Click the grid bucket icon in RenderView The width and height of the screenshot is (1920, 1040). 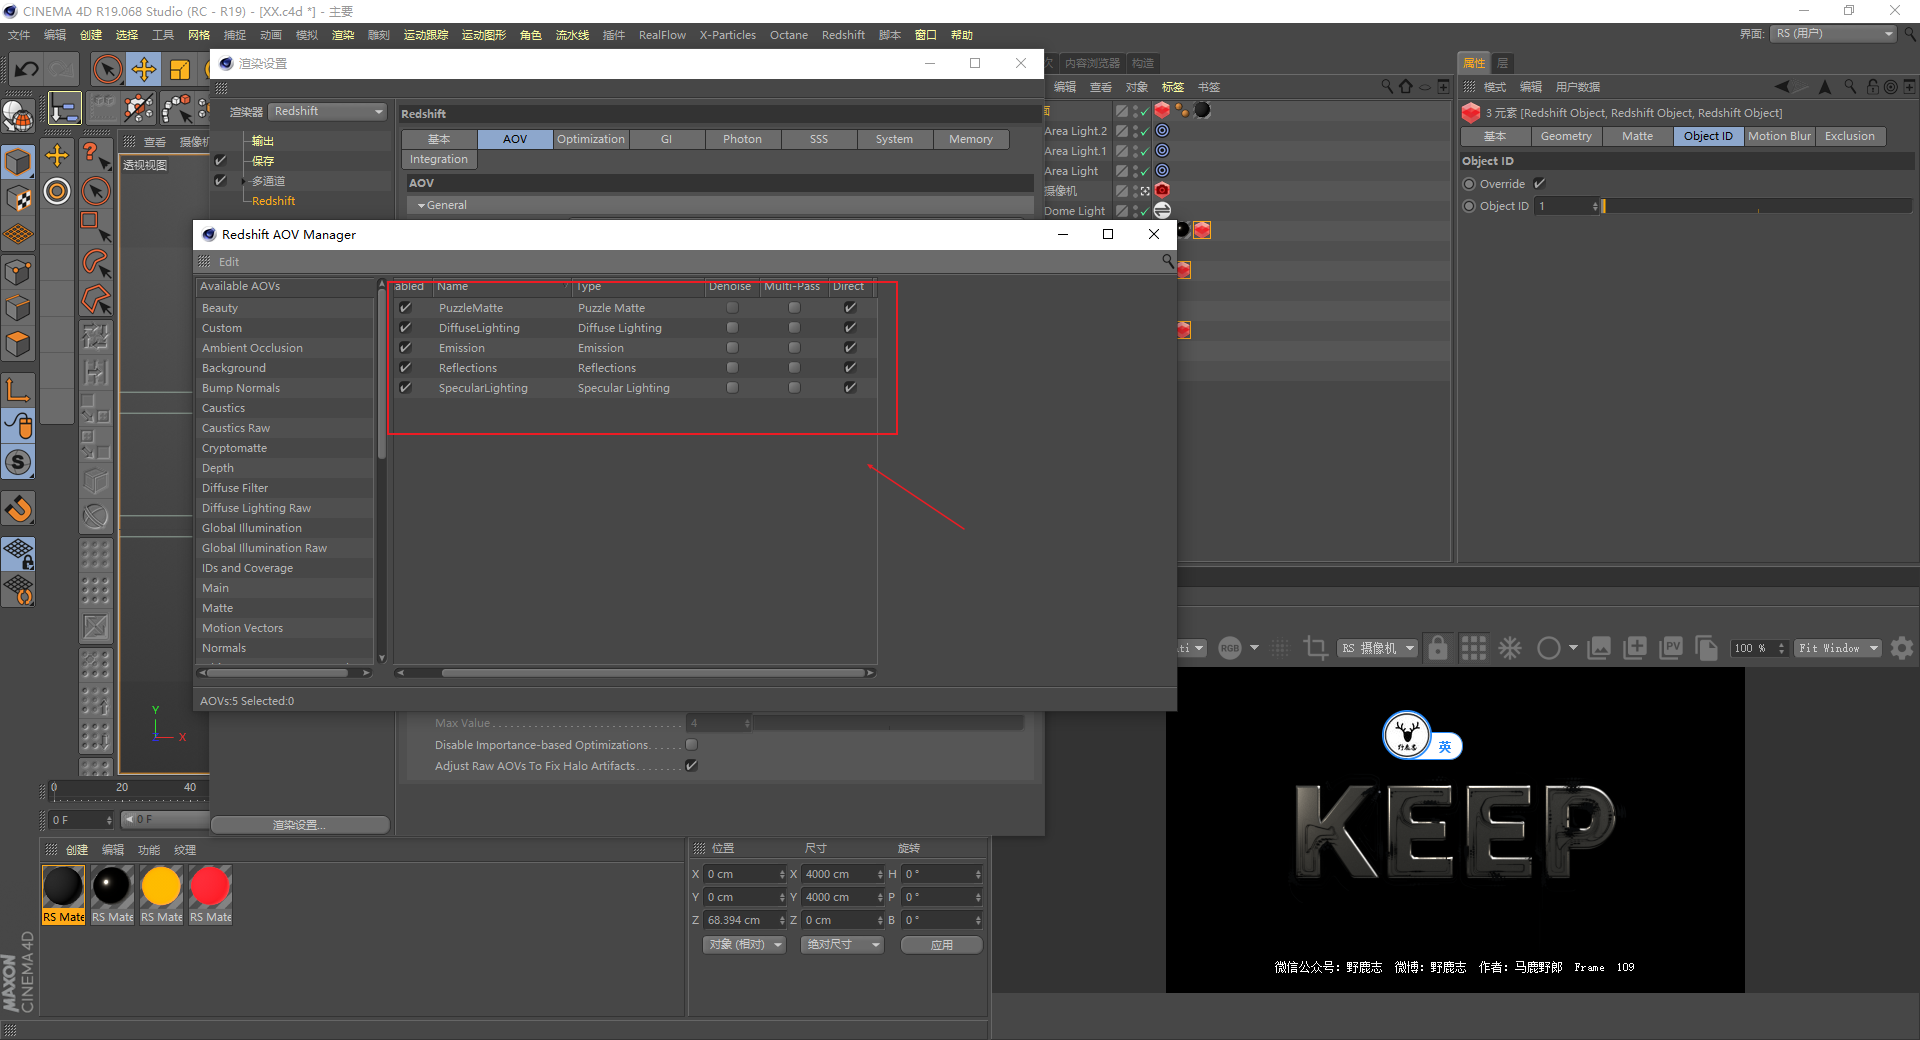coord(1473,648)
